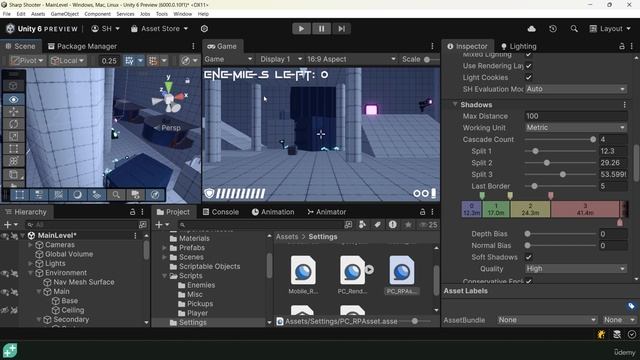Click the search magnifier in Scene bottom overlay
Screen dimensions: 640x360
[116, 195]
